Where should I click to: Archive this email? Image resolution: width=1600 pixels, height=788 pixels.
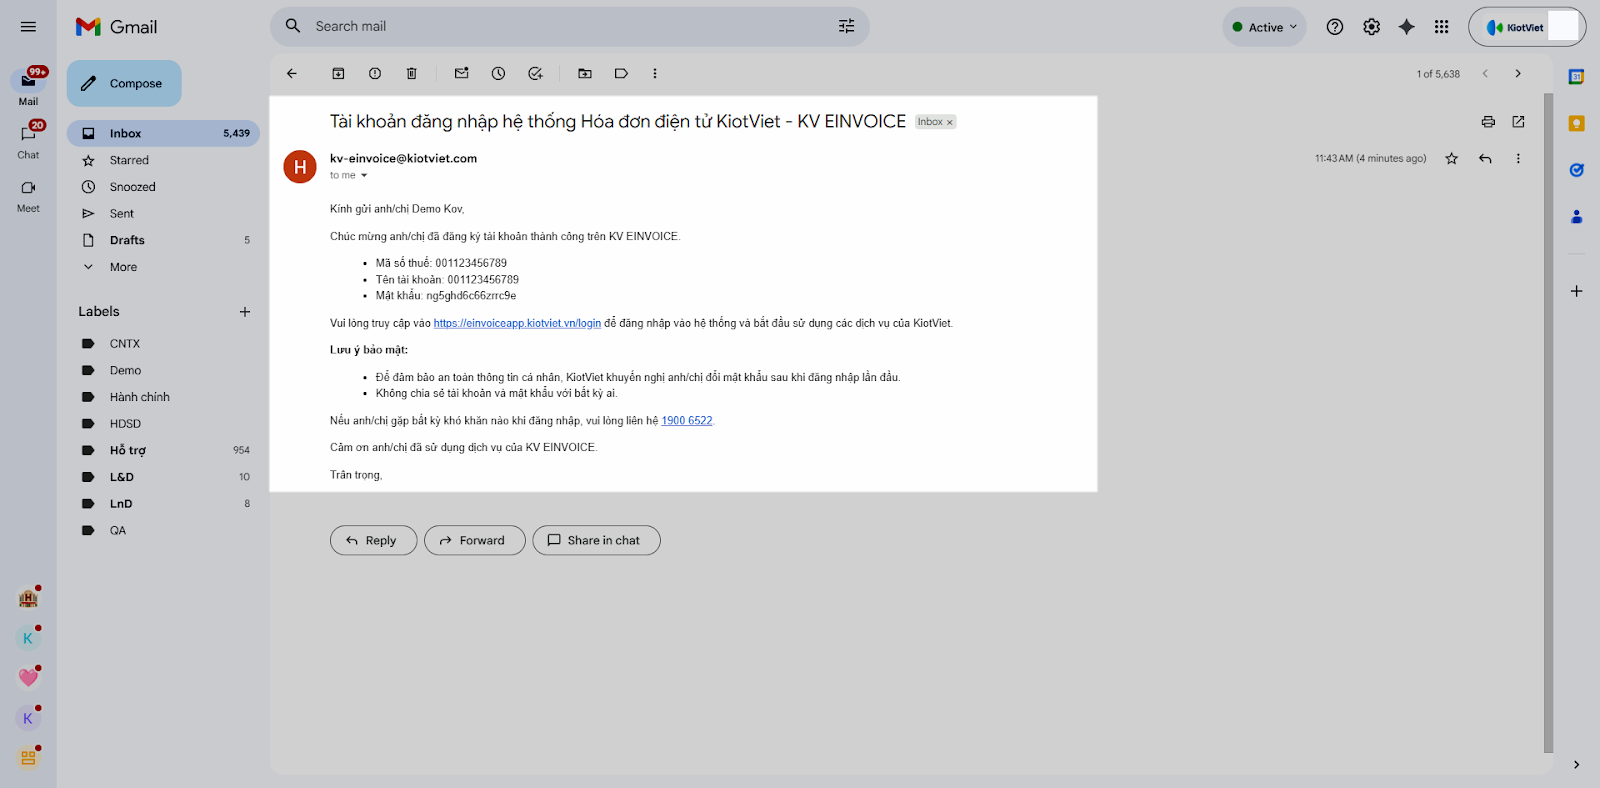(338, 73)
